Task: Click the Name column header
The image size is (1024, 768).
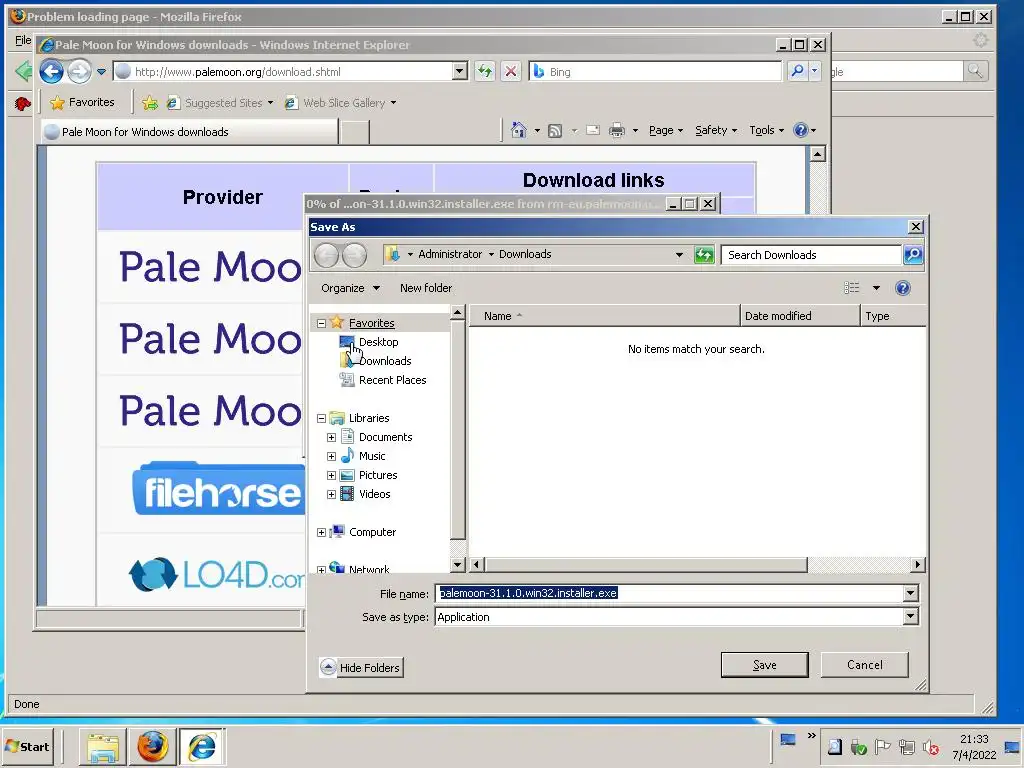Action: [x=605, y=316]
